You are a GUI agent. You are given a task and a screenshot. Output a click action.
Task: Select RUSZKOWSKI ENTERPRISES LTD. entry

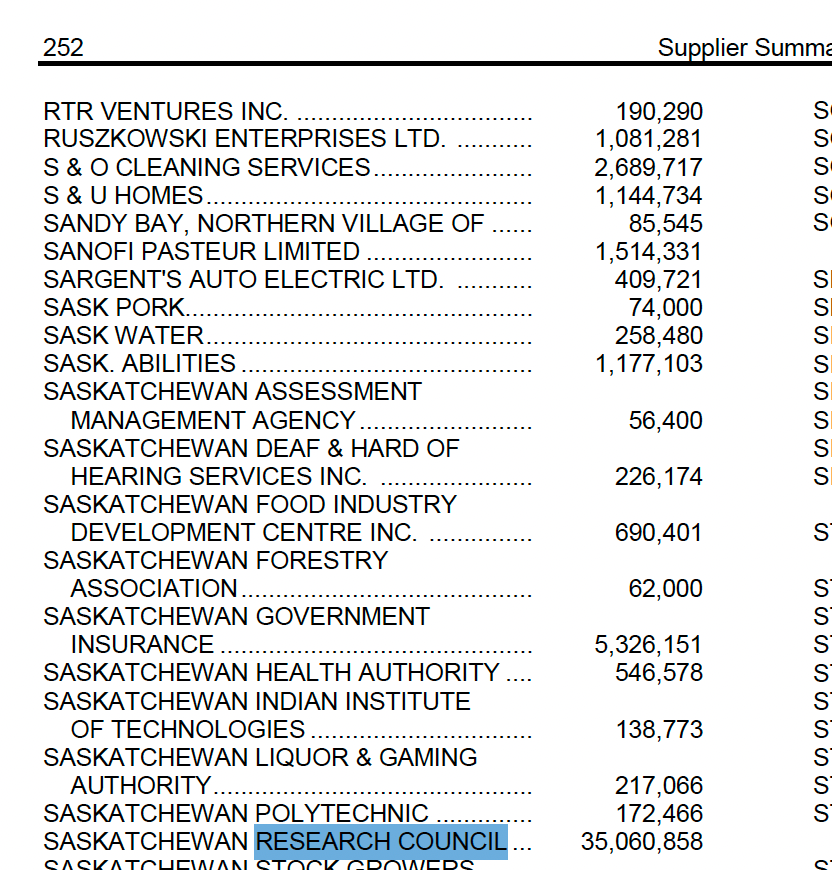244,139
